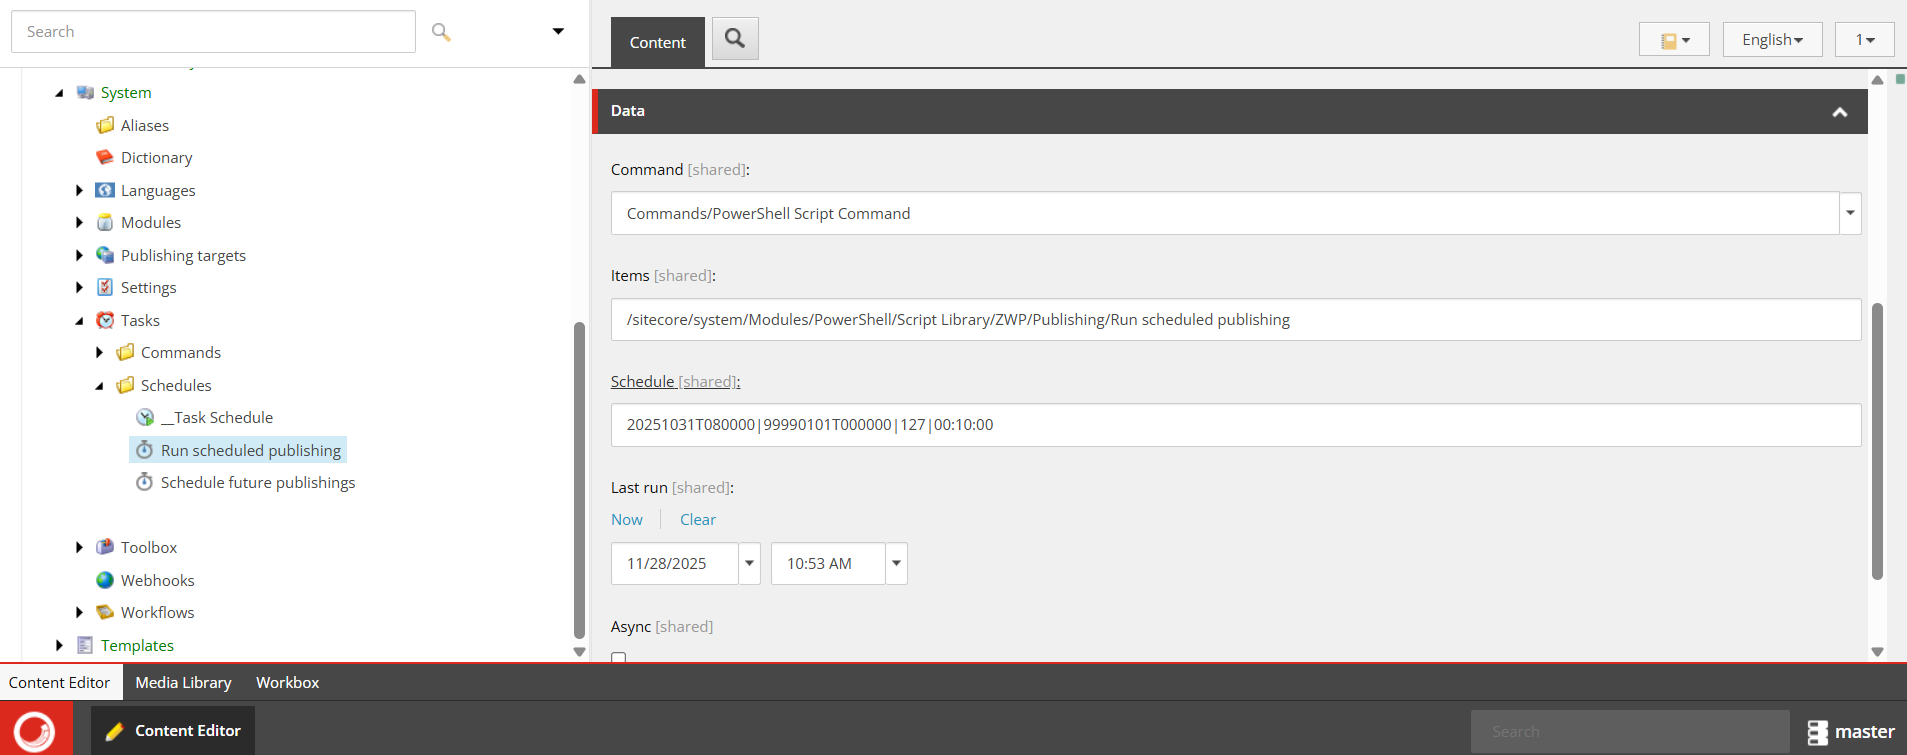
Task: Expand the Templates tree node
Action: tap(59, 645)
